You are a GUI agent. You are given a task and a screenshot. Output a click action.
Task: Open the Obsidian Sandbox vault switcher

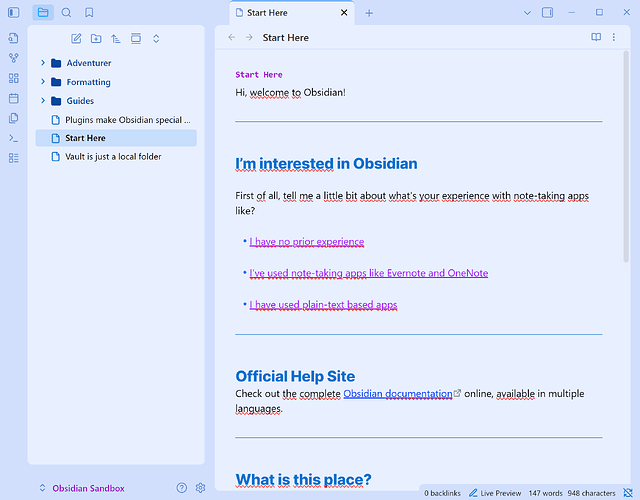pos(82,488)
